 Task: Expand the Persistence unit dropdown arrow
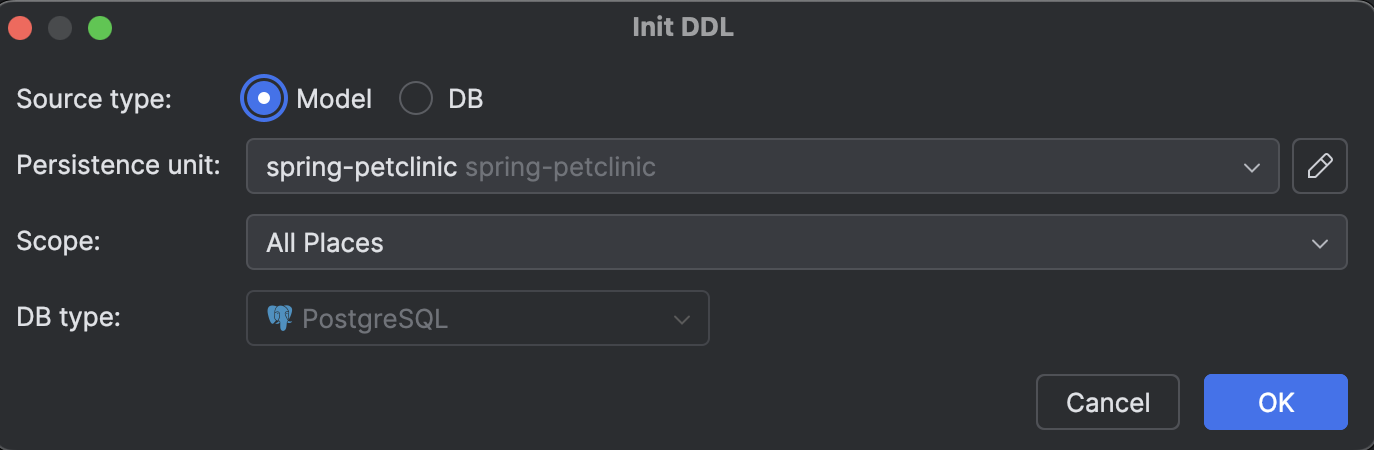[x=1251, y=167]
